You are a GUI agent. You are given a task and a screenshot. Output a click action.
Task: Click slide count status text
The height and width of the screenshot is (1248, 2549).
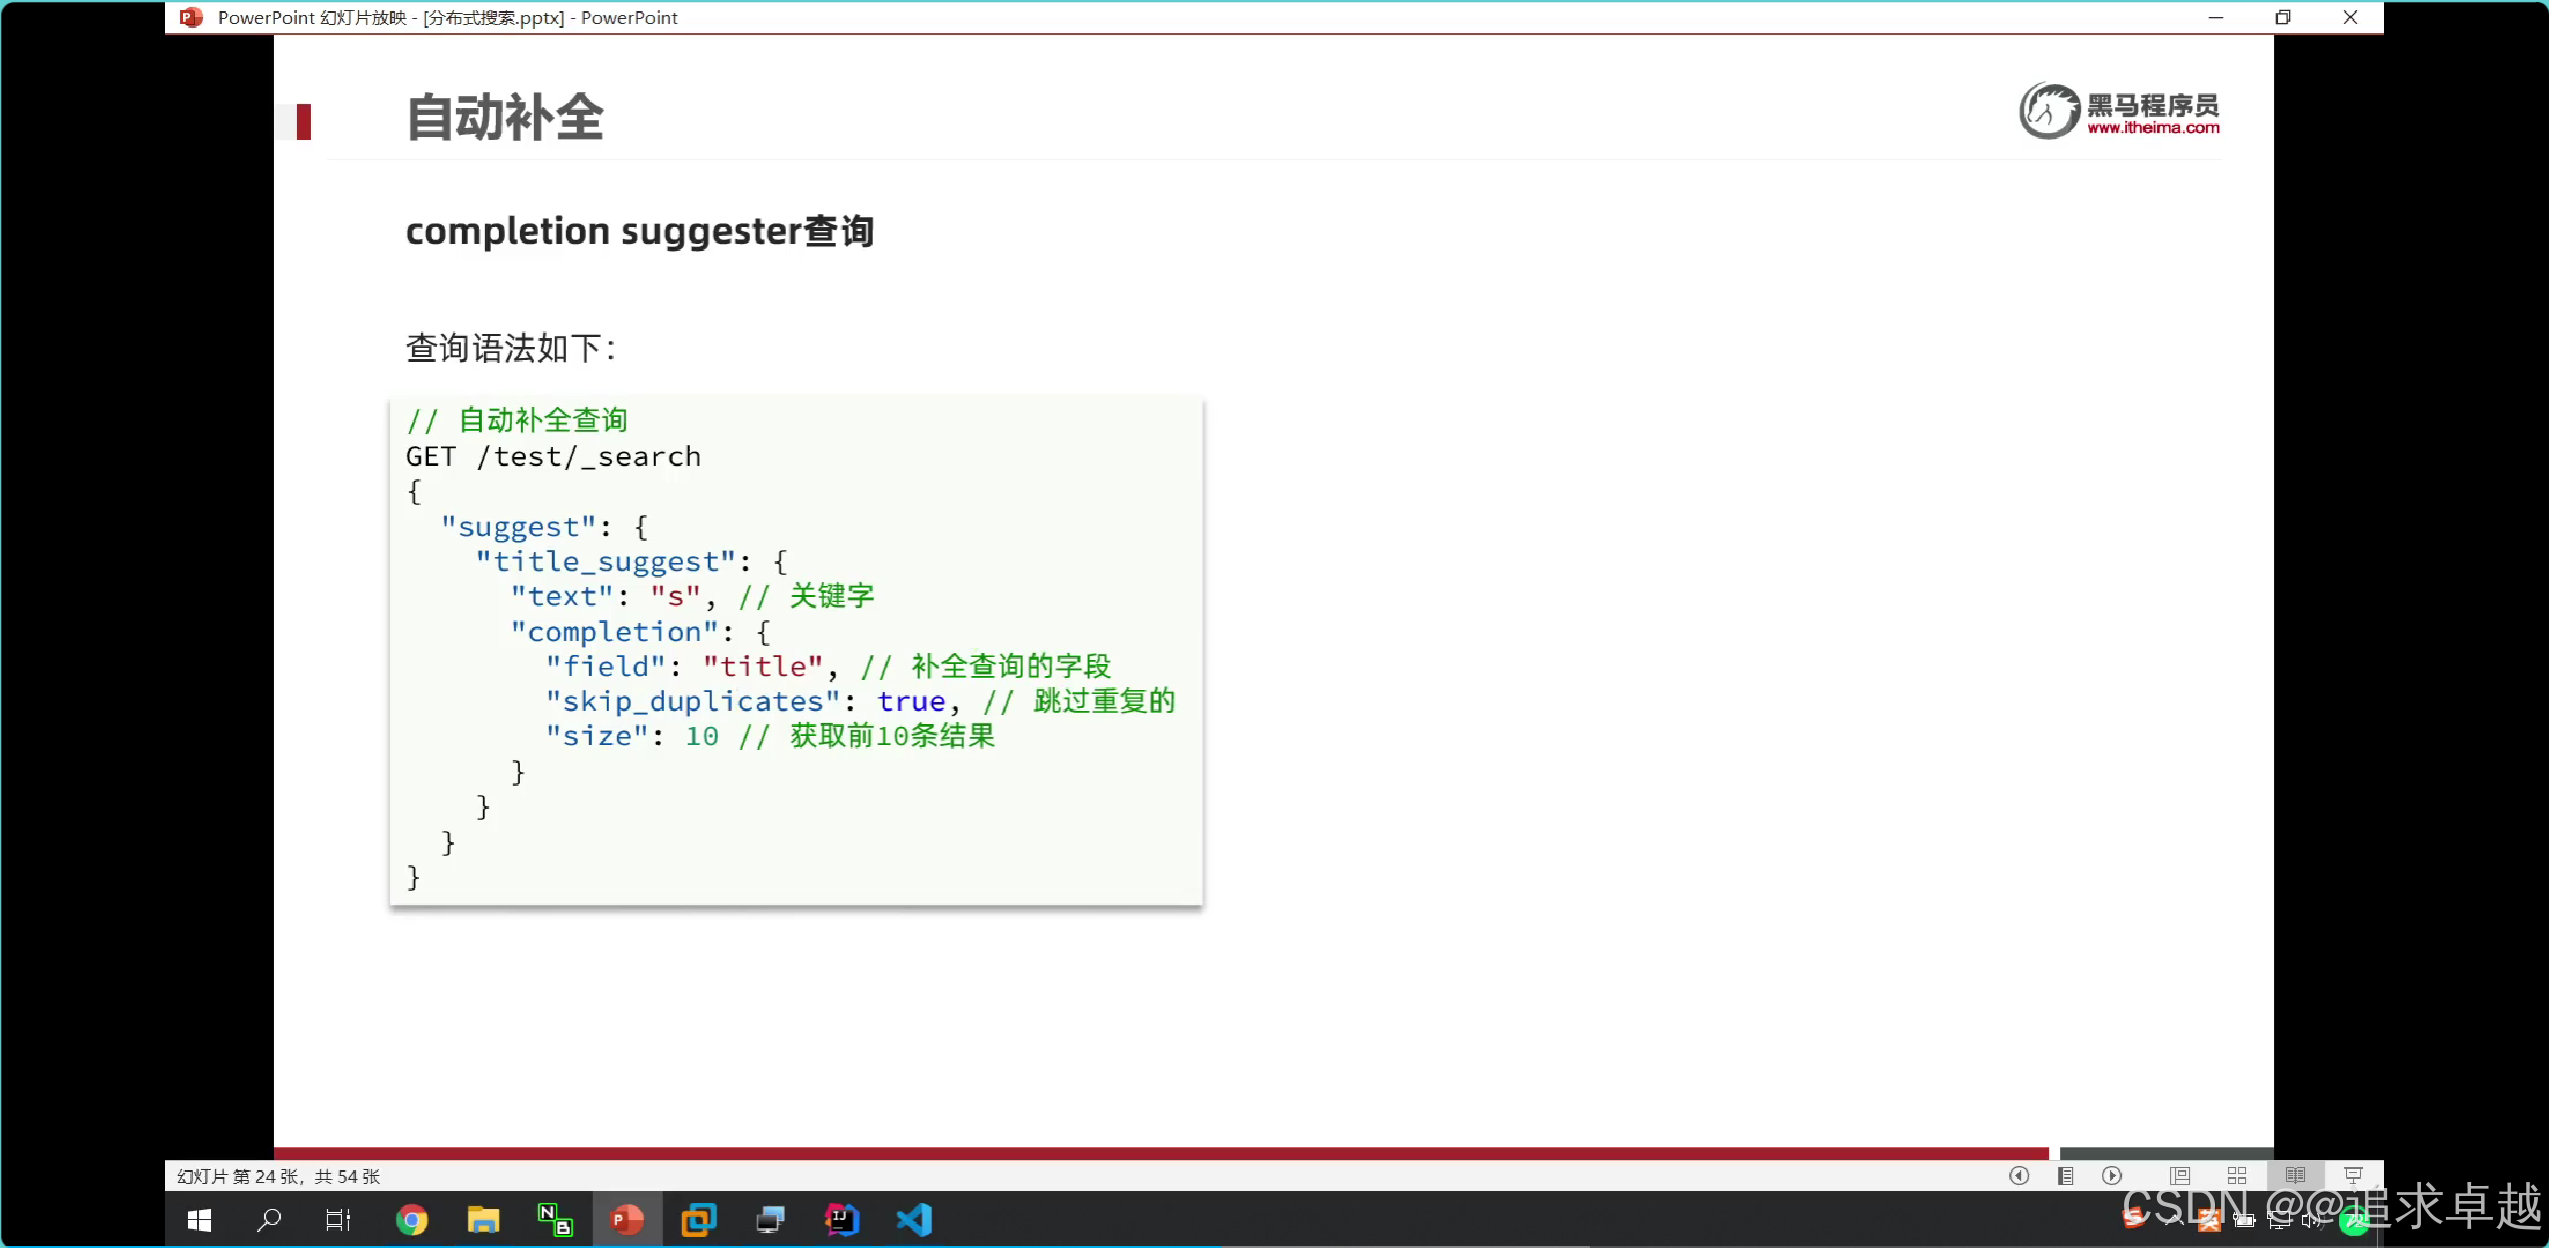click(x=278, y=1176)
